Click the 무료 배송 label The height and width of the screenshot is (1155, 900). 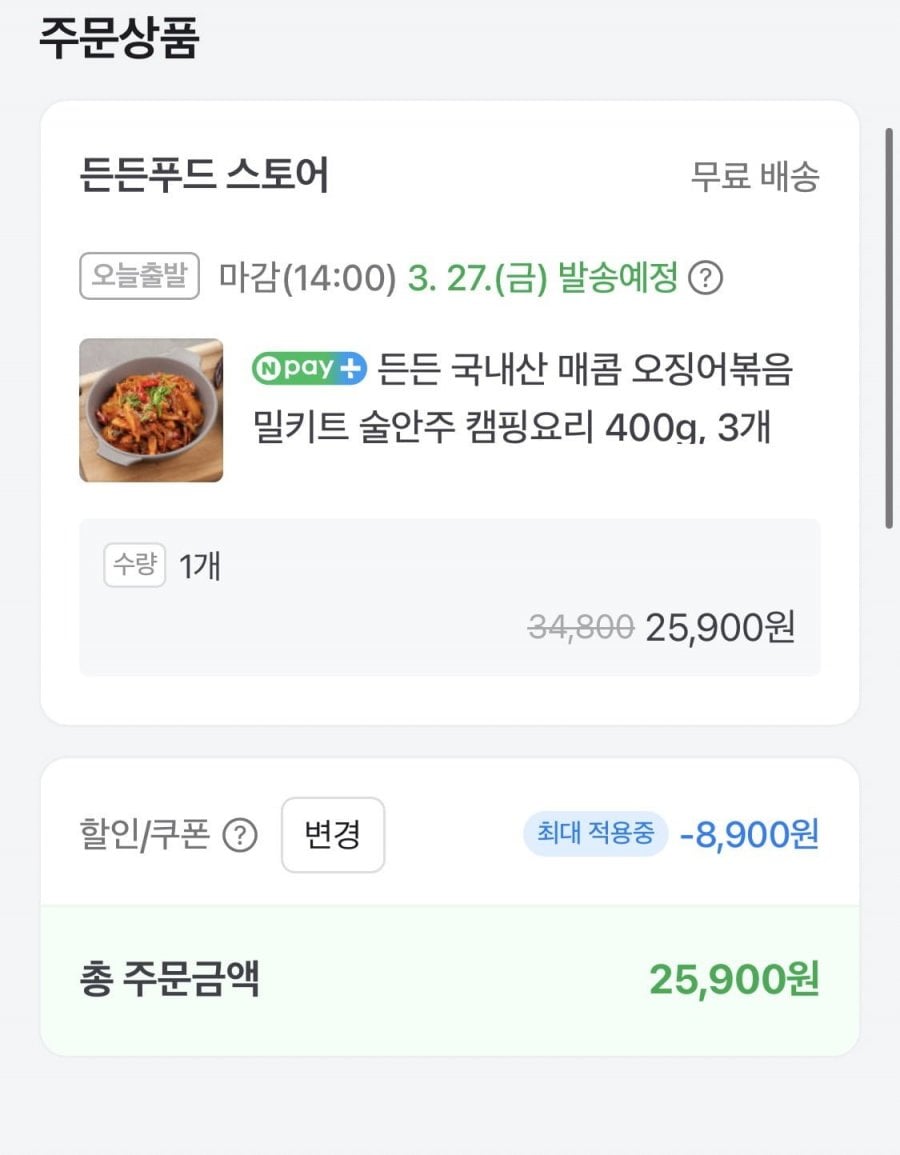point(755,177)
